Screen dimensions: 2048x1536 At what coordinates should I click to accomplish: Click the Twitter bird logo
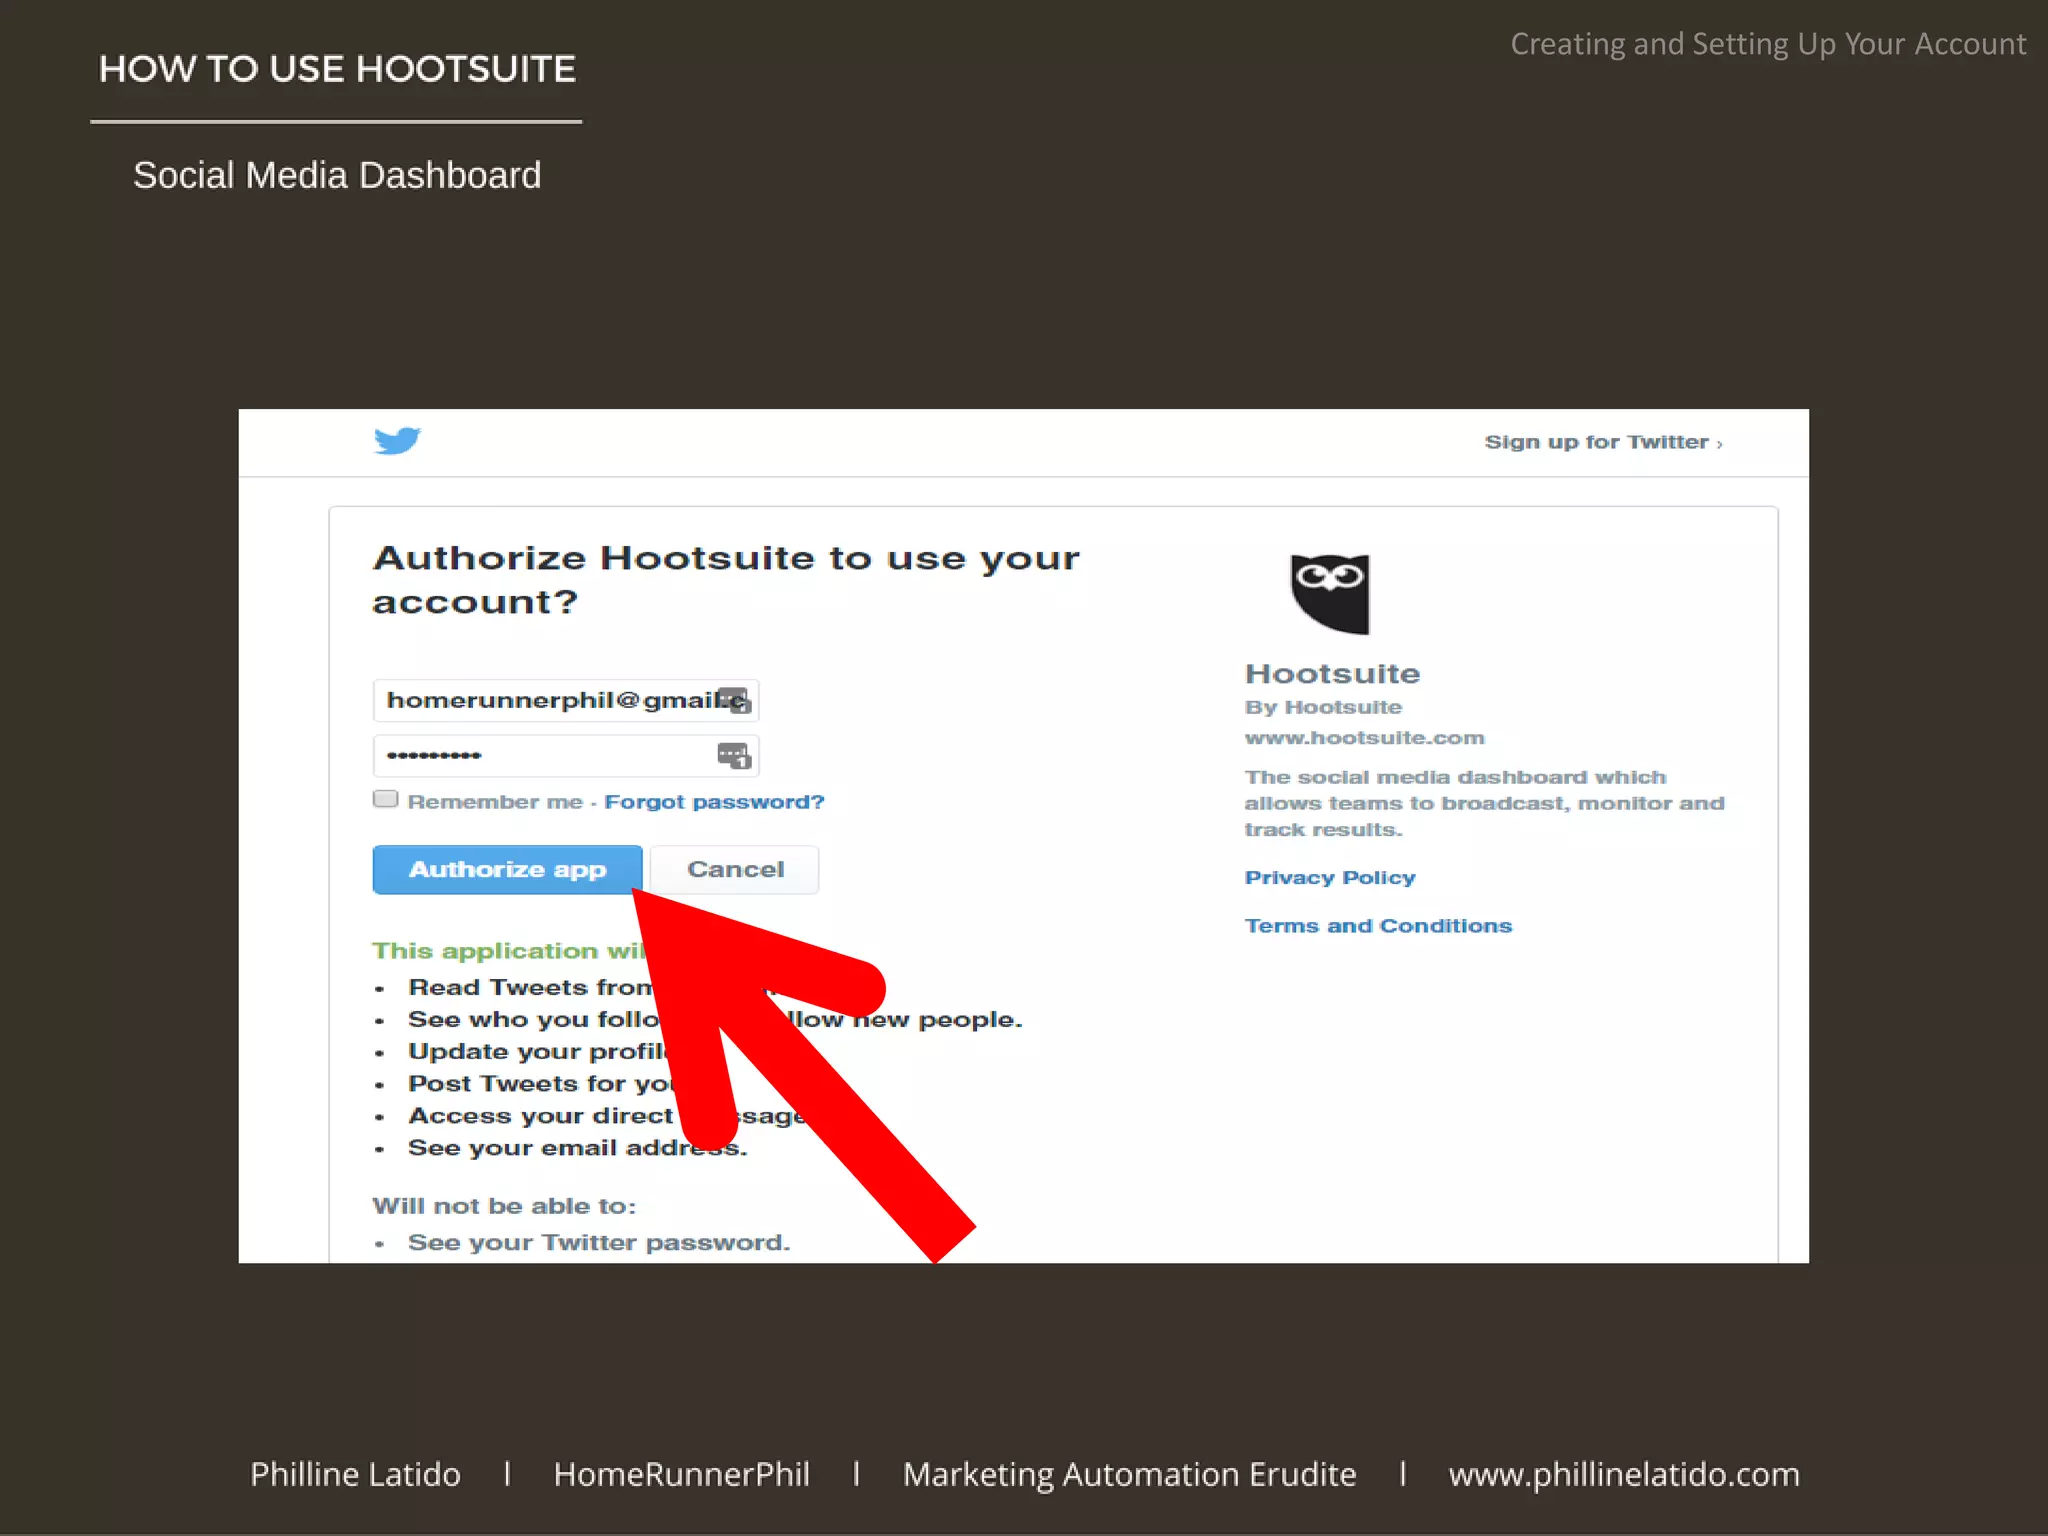[397, 440]
